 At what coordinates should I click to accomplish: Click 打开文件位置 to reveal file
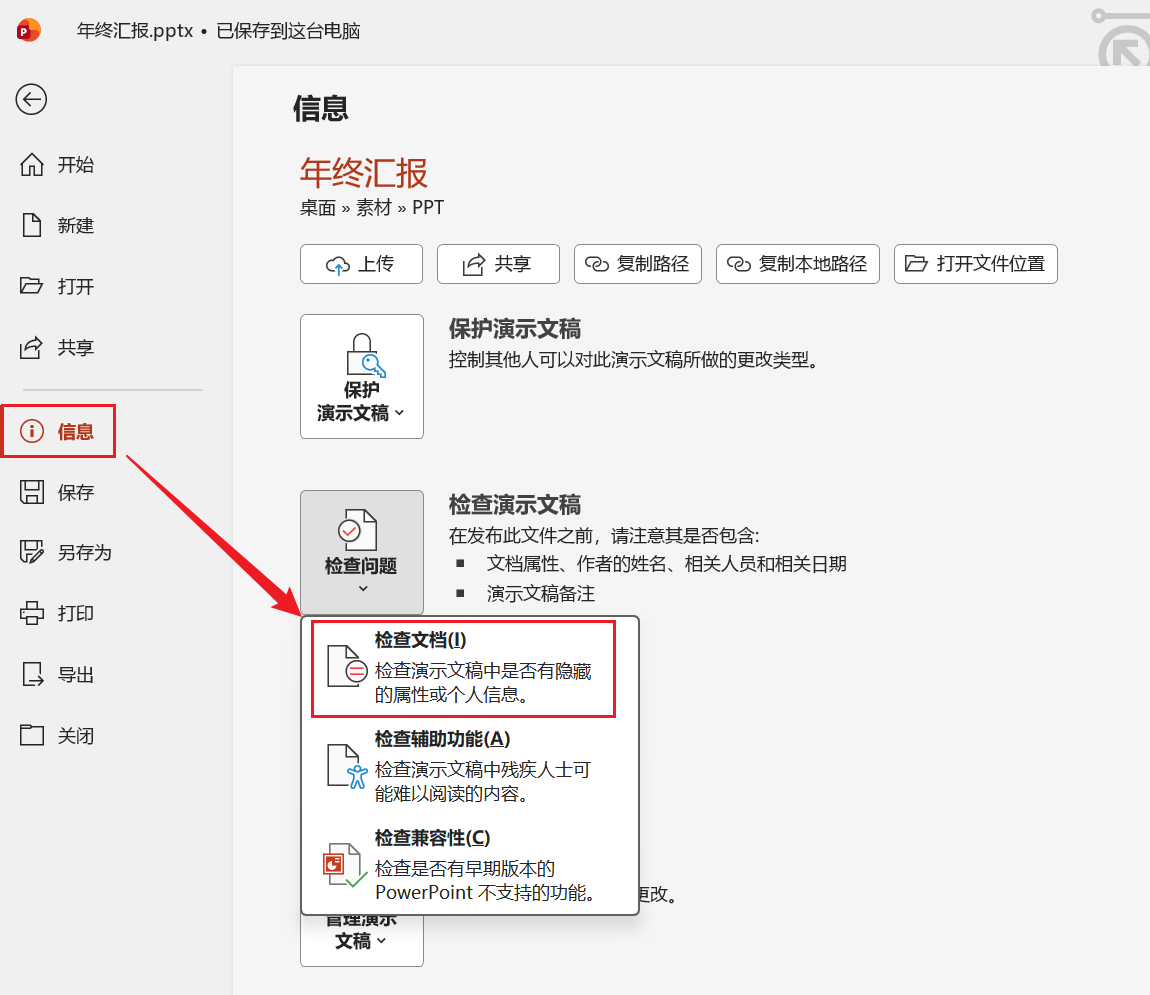tap(975, 264)
